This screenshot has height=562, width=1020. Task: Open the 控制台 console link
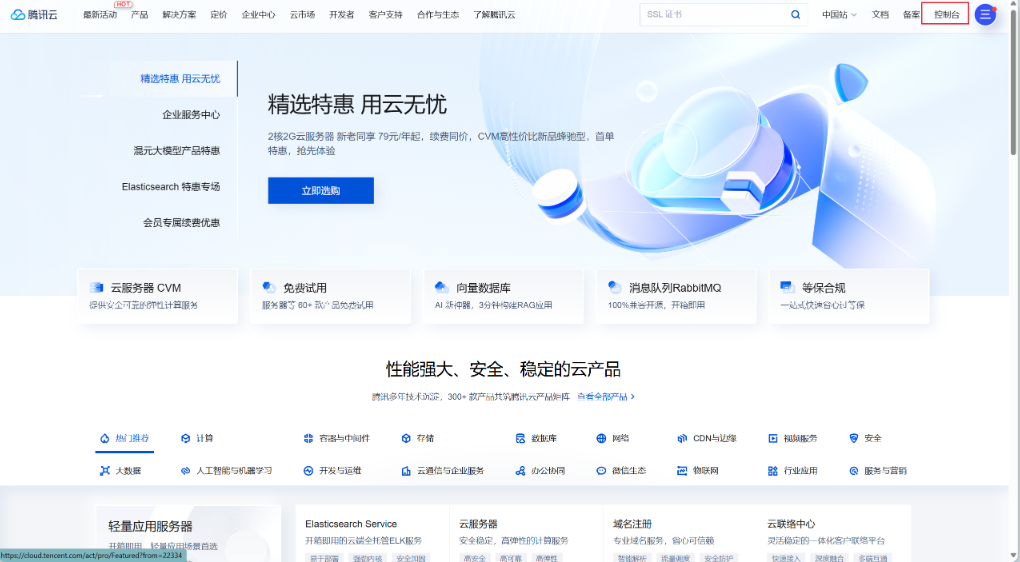coord(946,14)
